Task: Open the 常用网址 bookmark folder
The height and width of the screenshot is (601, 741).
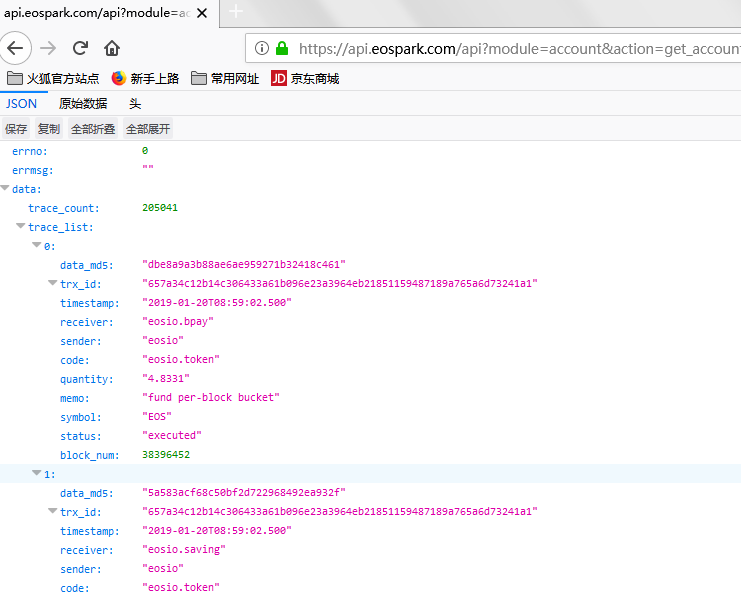Action: (x=225, y=78)
